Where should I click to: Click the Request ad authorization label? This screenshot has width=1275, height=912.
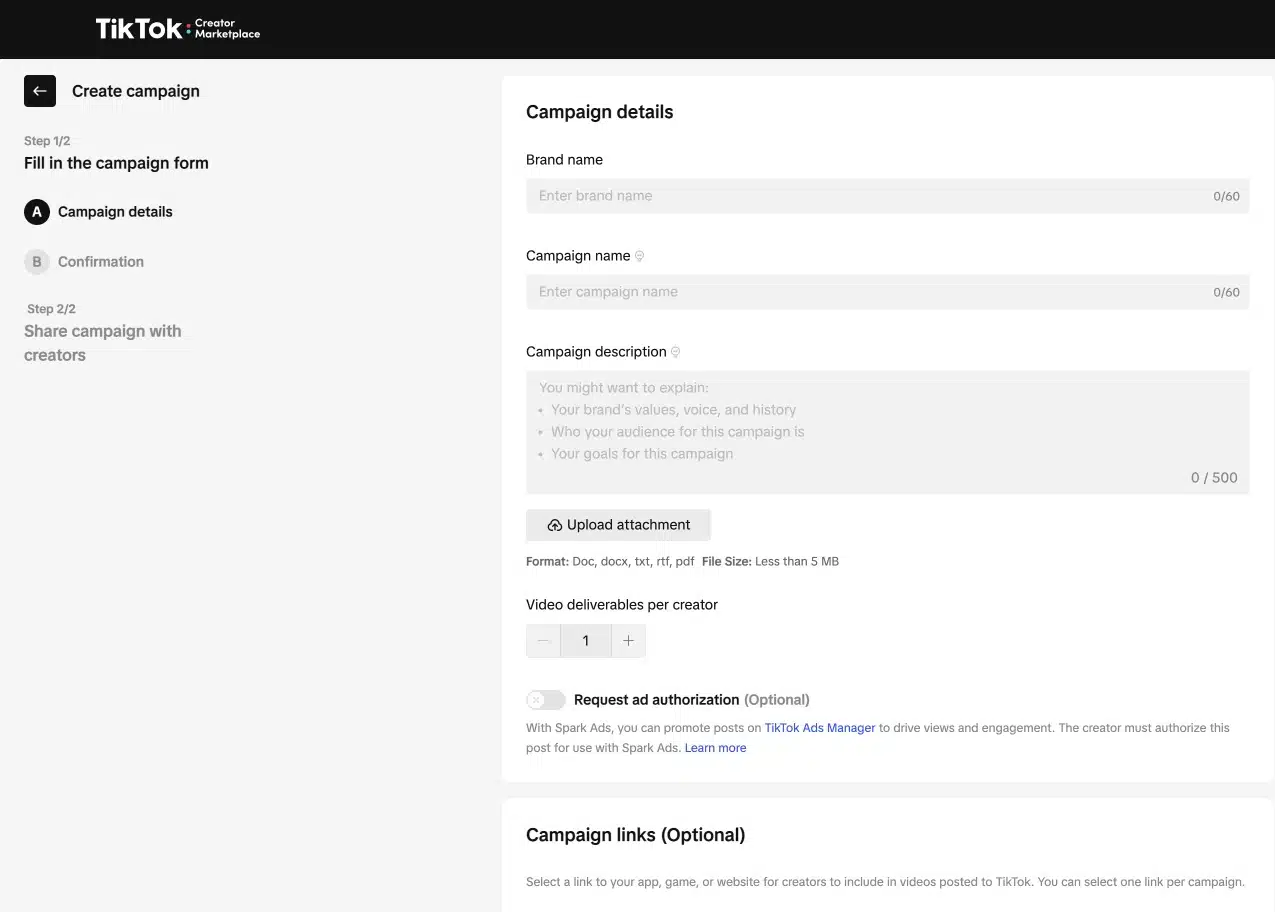[656, 700]
